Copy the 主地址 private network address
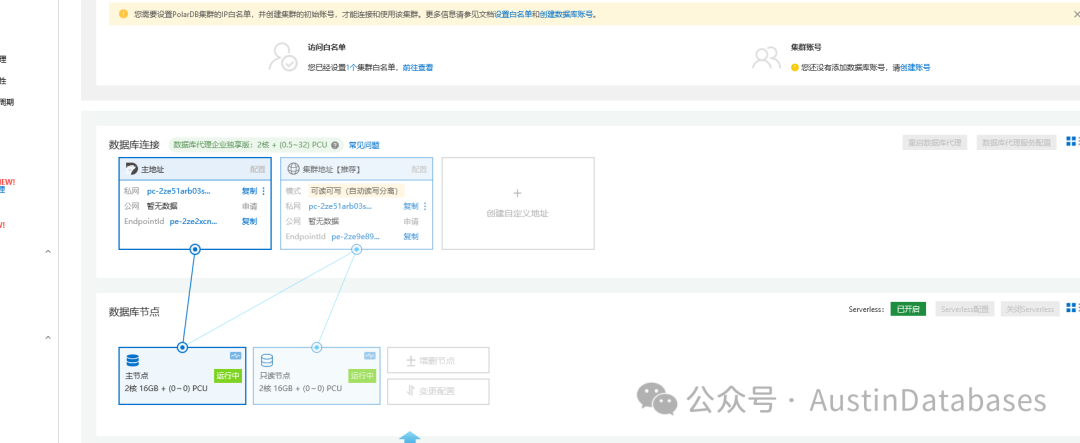The width and height of the screenshot is (1080, 443). [x=249, y=191]
